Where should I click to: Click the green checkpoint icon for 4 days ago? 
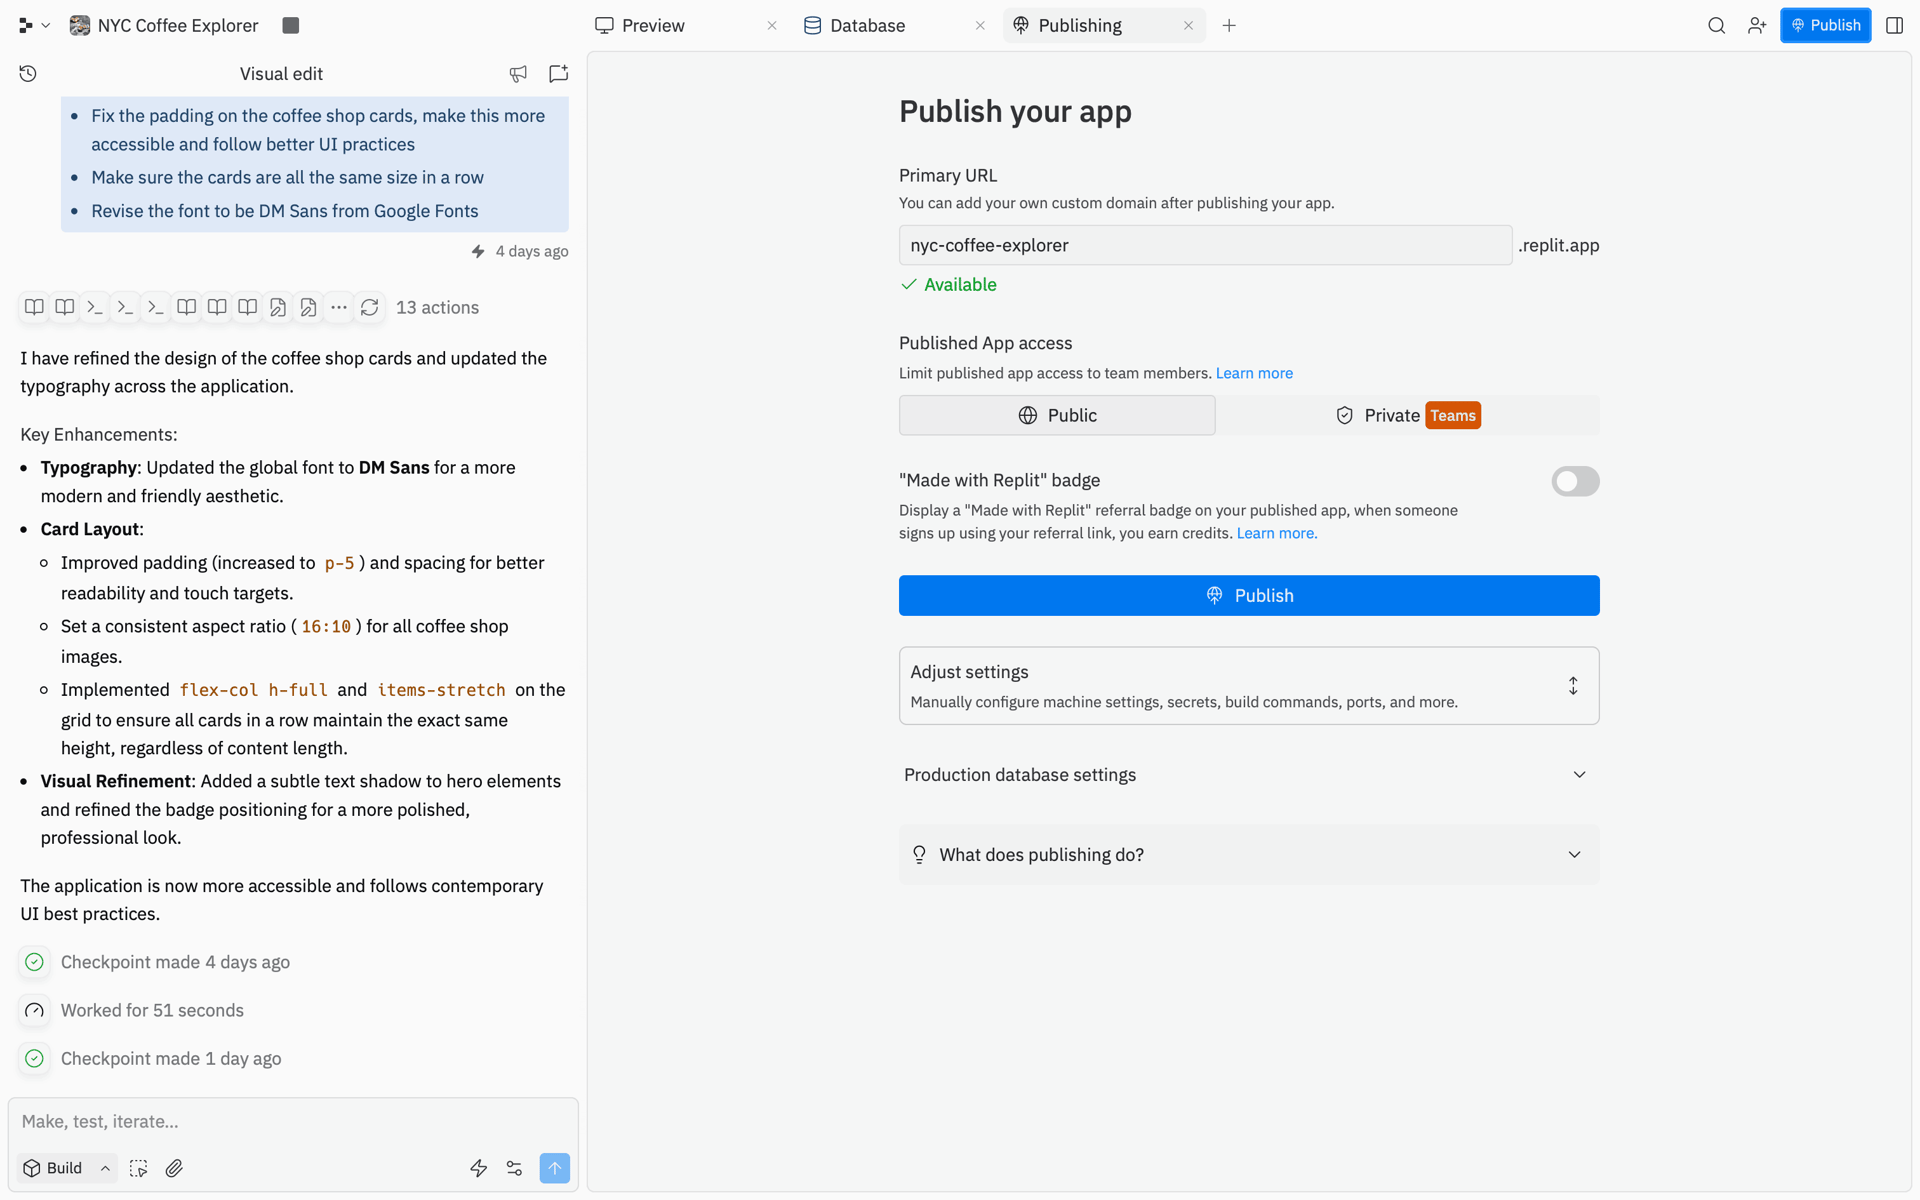pos(35,962)
